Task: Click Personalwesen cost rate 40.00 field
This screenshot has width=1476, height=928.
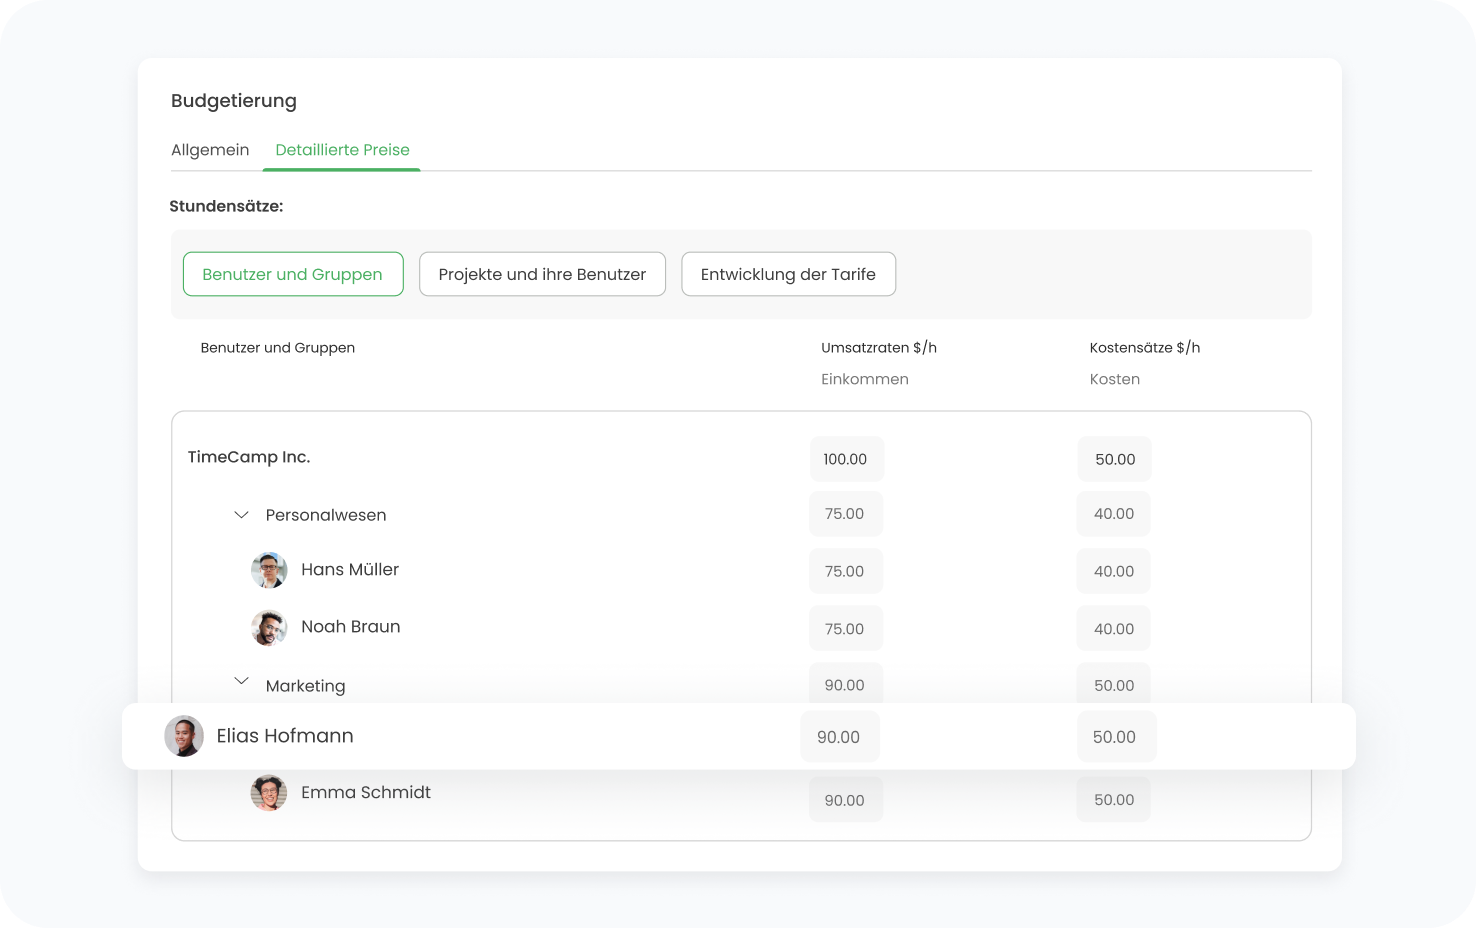Action: [1114, 514]
